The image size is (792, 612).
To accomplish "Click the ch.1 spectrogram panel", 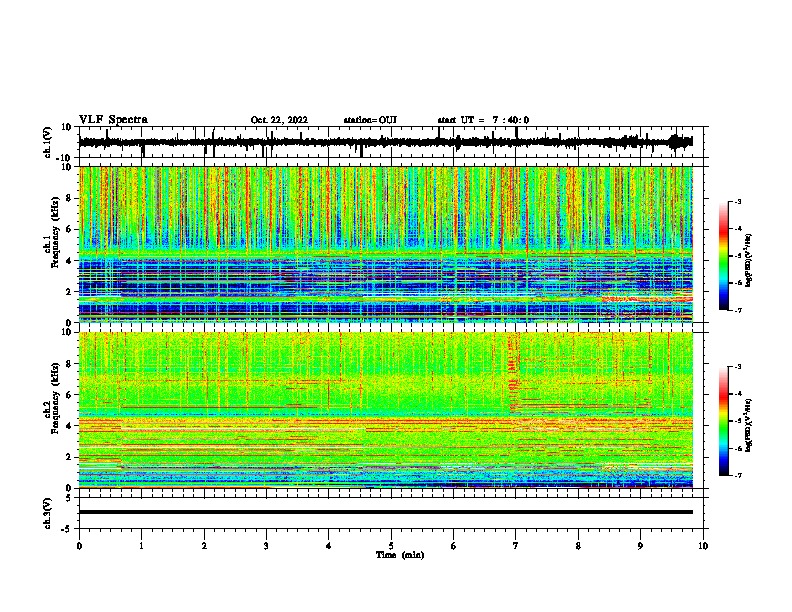I will [x=385, y=244].
